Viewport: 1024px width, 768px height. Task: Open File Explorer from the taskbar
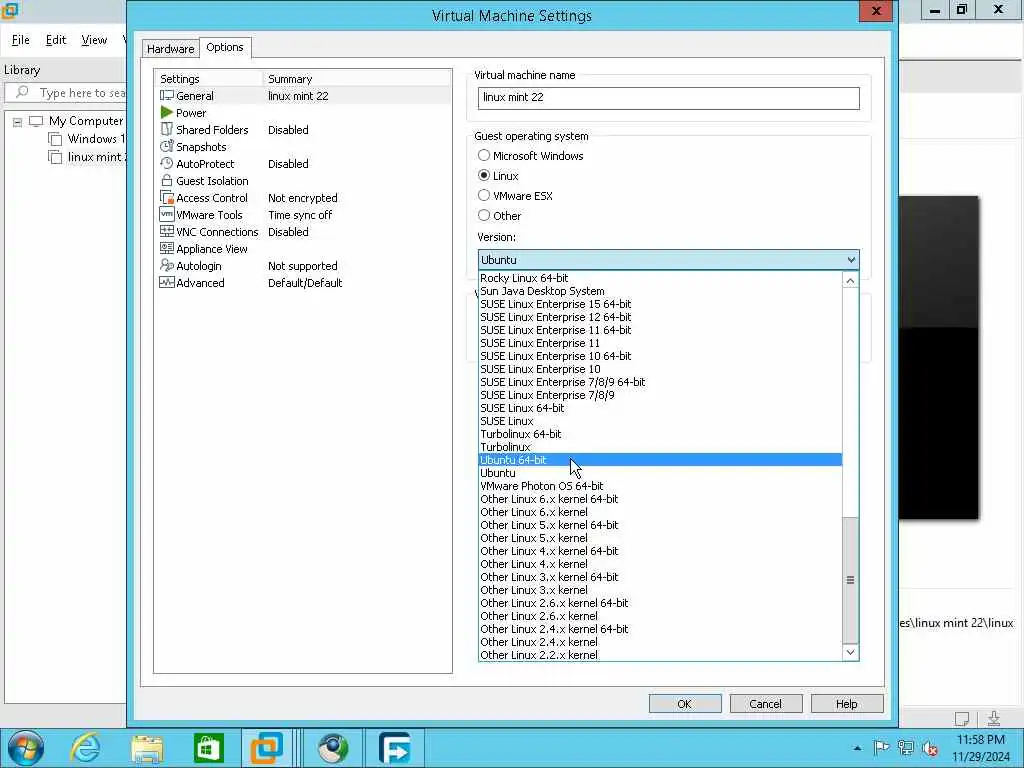coord(147,748)
